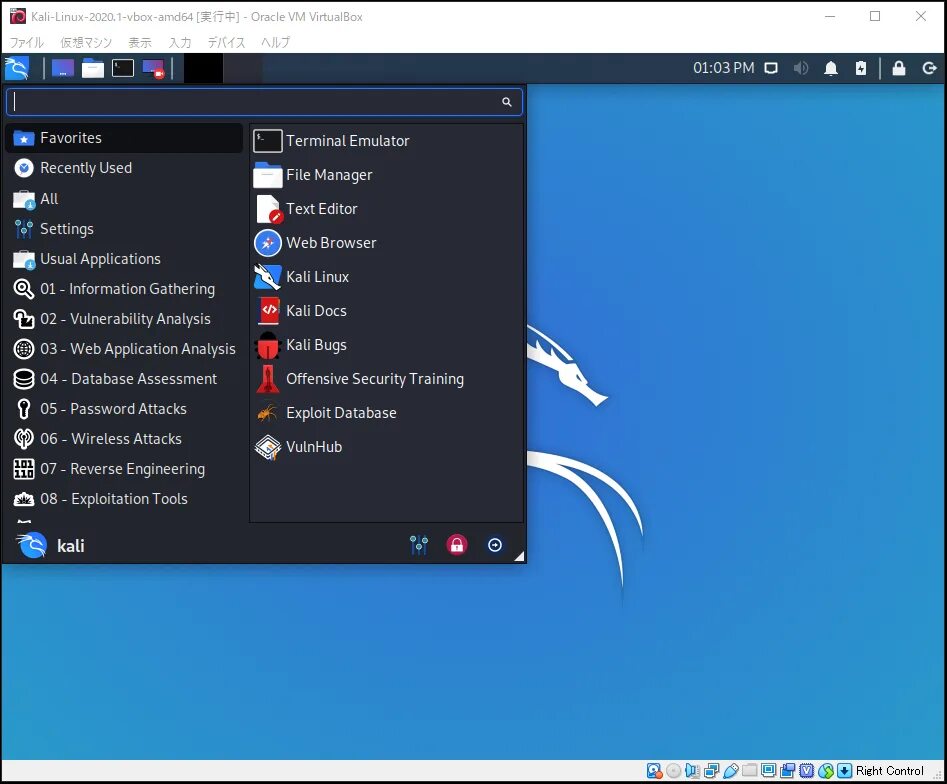
Task: Click the Kali dragon applications menu icon
Action: pos(17,68)
